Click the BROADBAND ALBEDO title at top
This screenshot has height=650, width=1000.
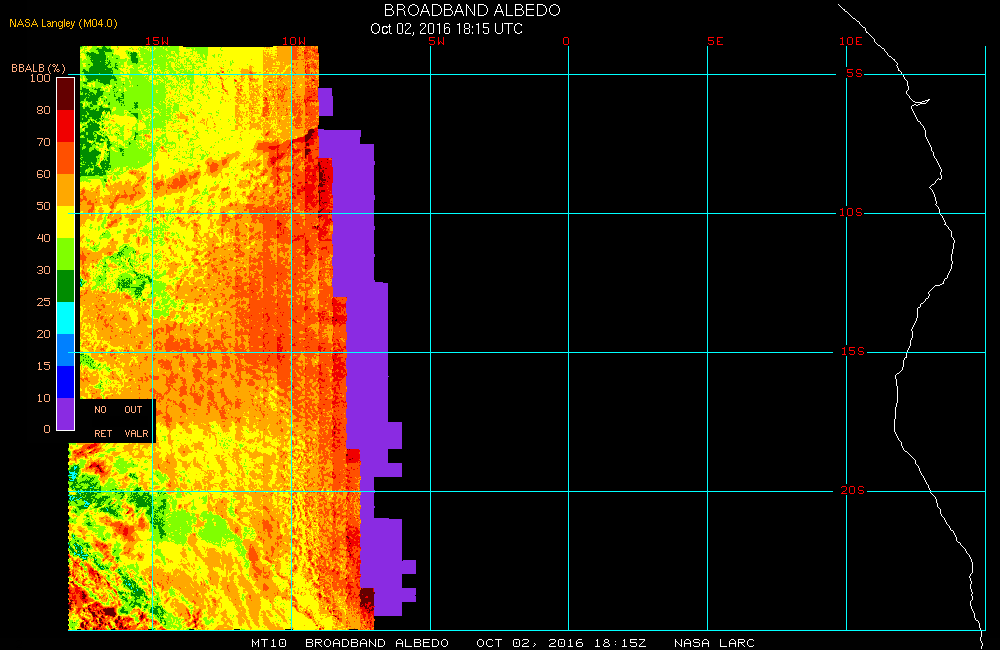click(x=472, y=10)
